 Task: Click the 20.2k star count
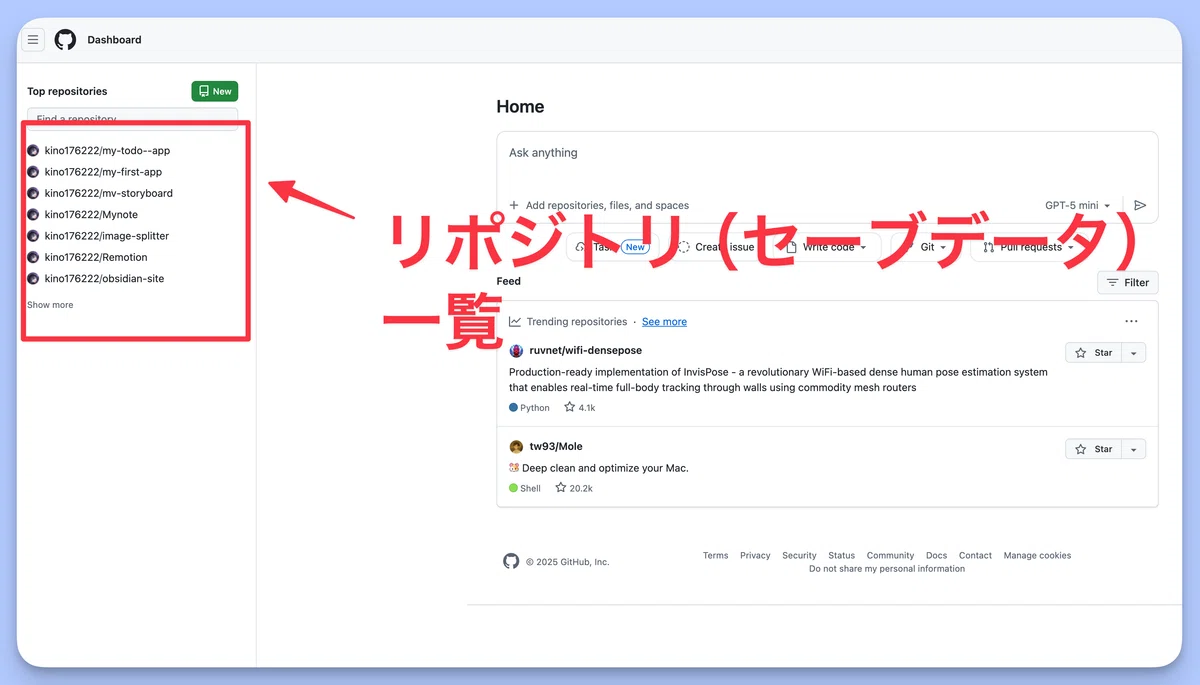(x=574, y=489)
